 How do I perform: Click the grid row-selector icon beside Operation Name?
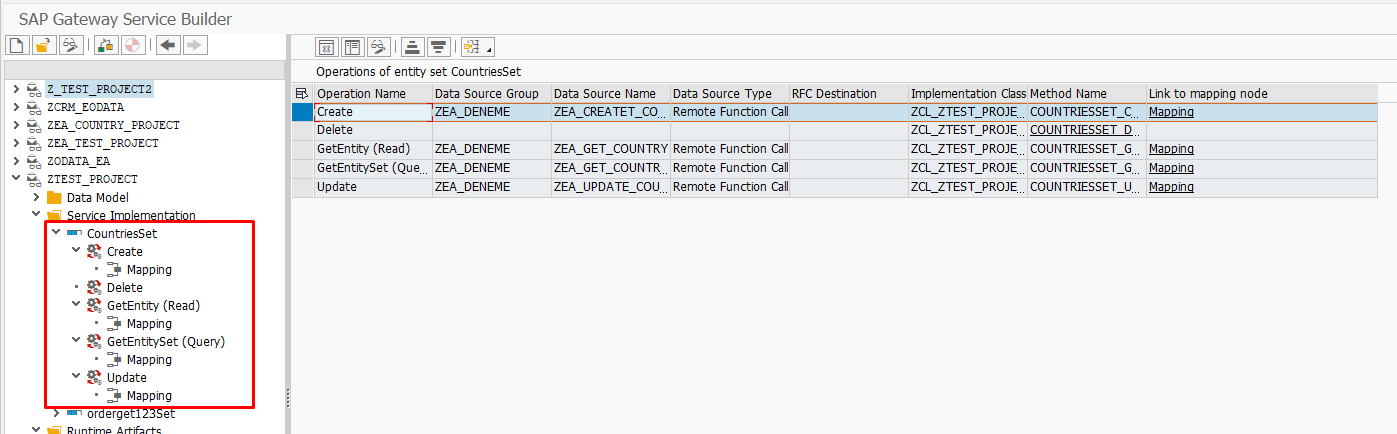(302, 93)
